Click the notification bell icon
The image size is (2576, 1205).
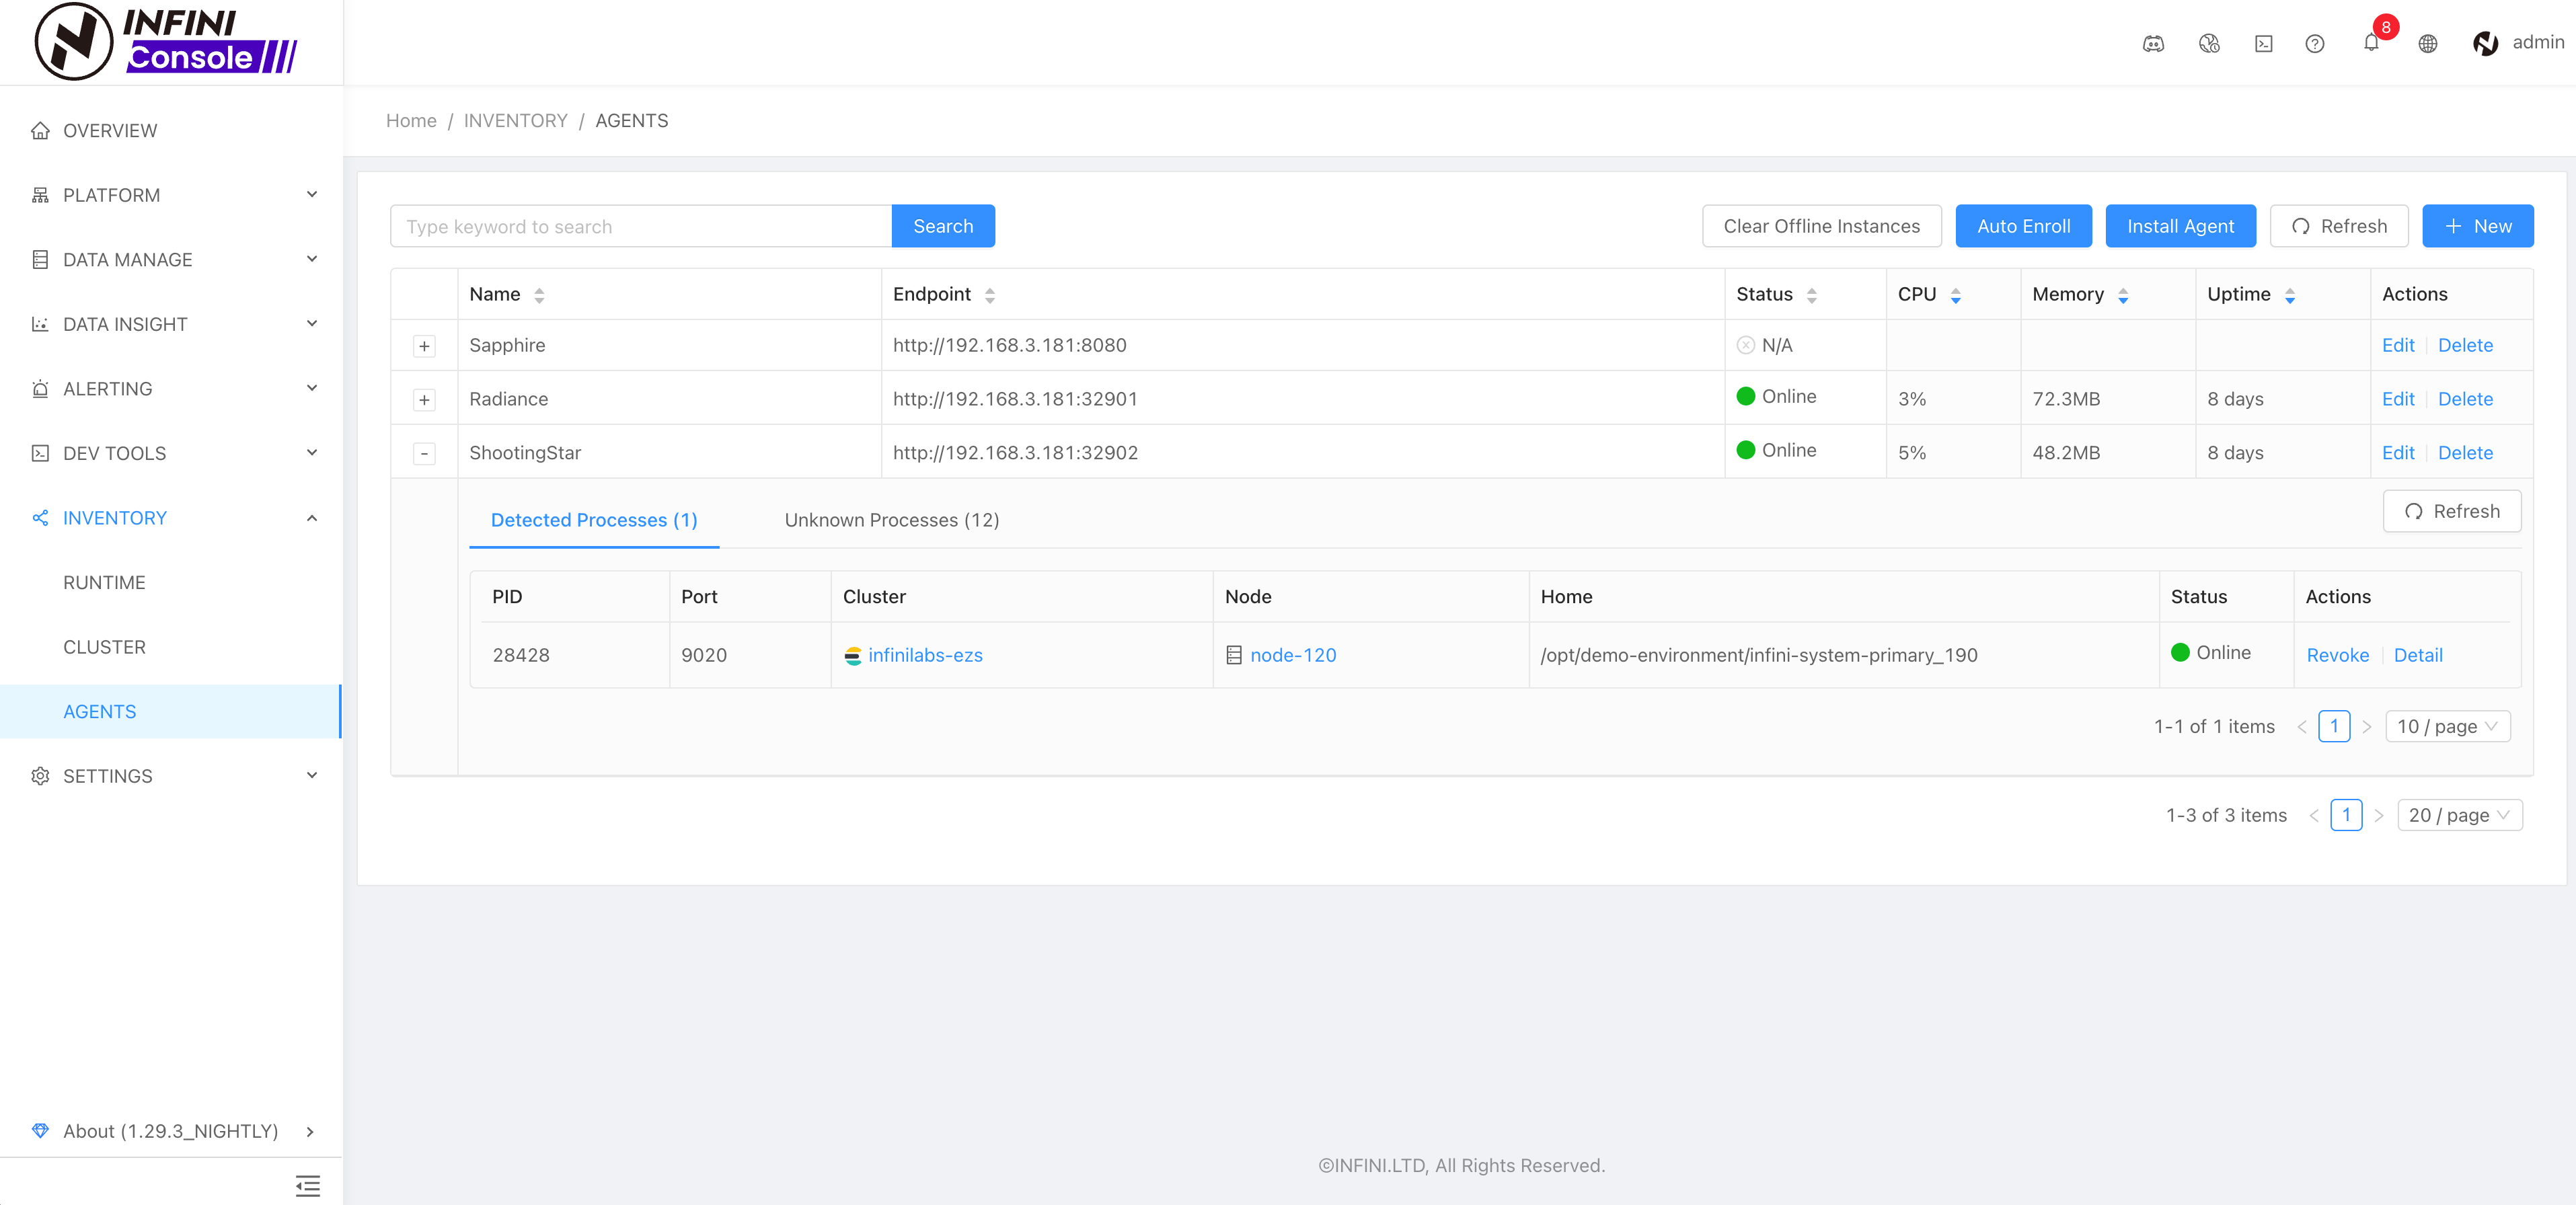[2370, 43]
